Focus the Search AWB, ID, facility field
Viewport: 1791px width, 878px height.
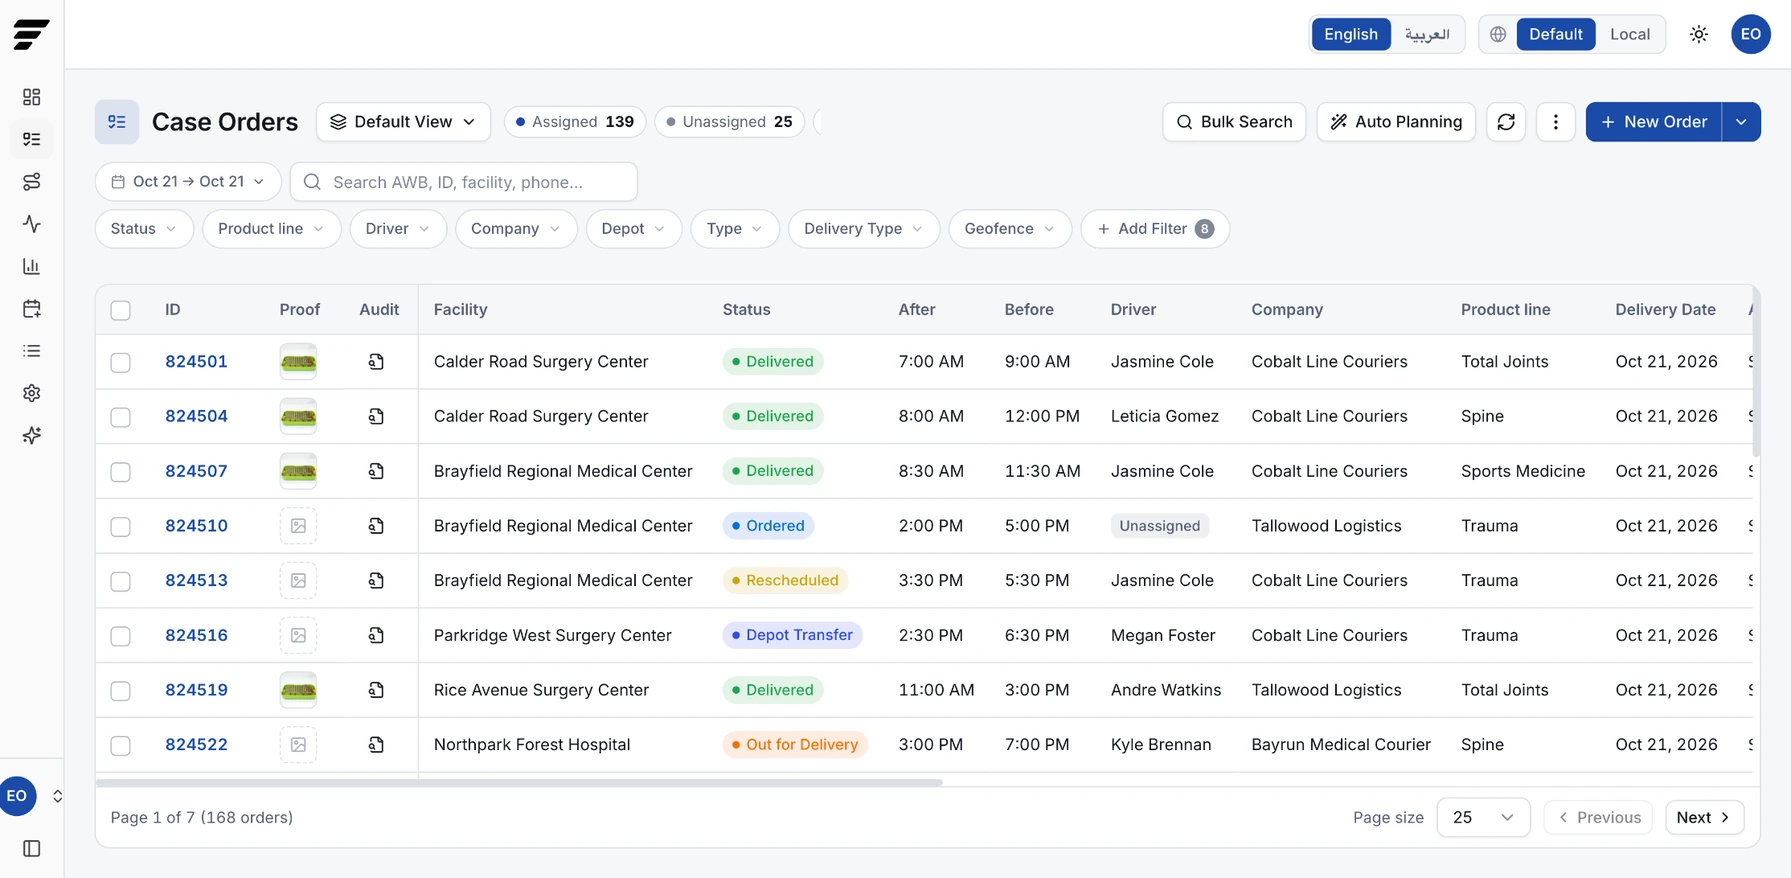click(464, 182)
